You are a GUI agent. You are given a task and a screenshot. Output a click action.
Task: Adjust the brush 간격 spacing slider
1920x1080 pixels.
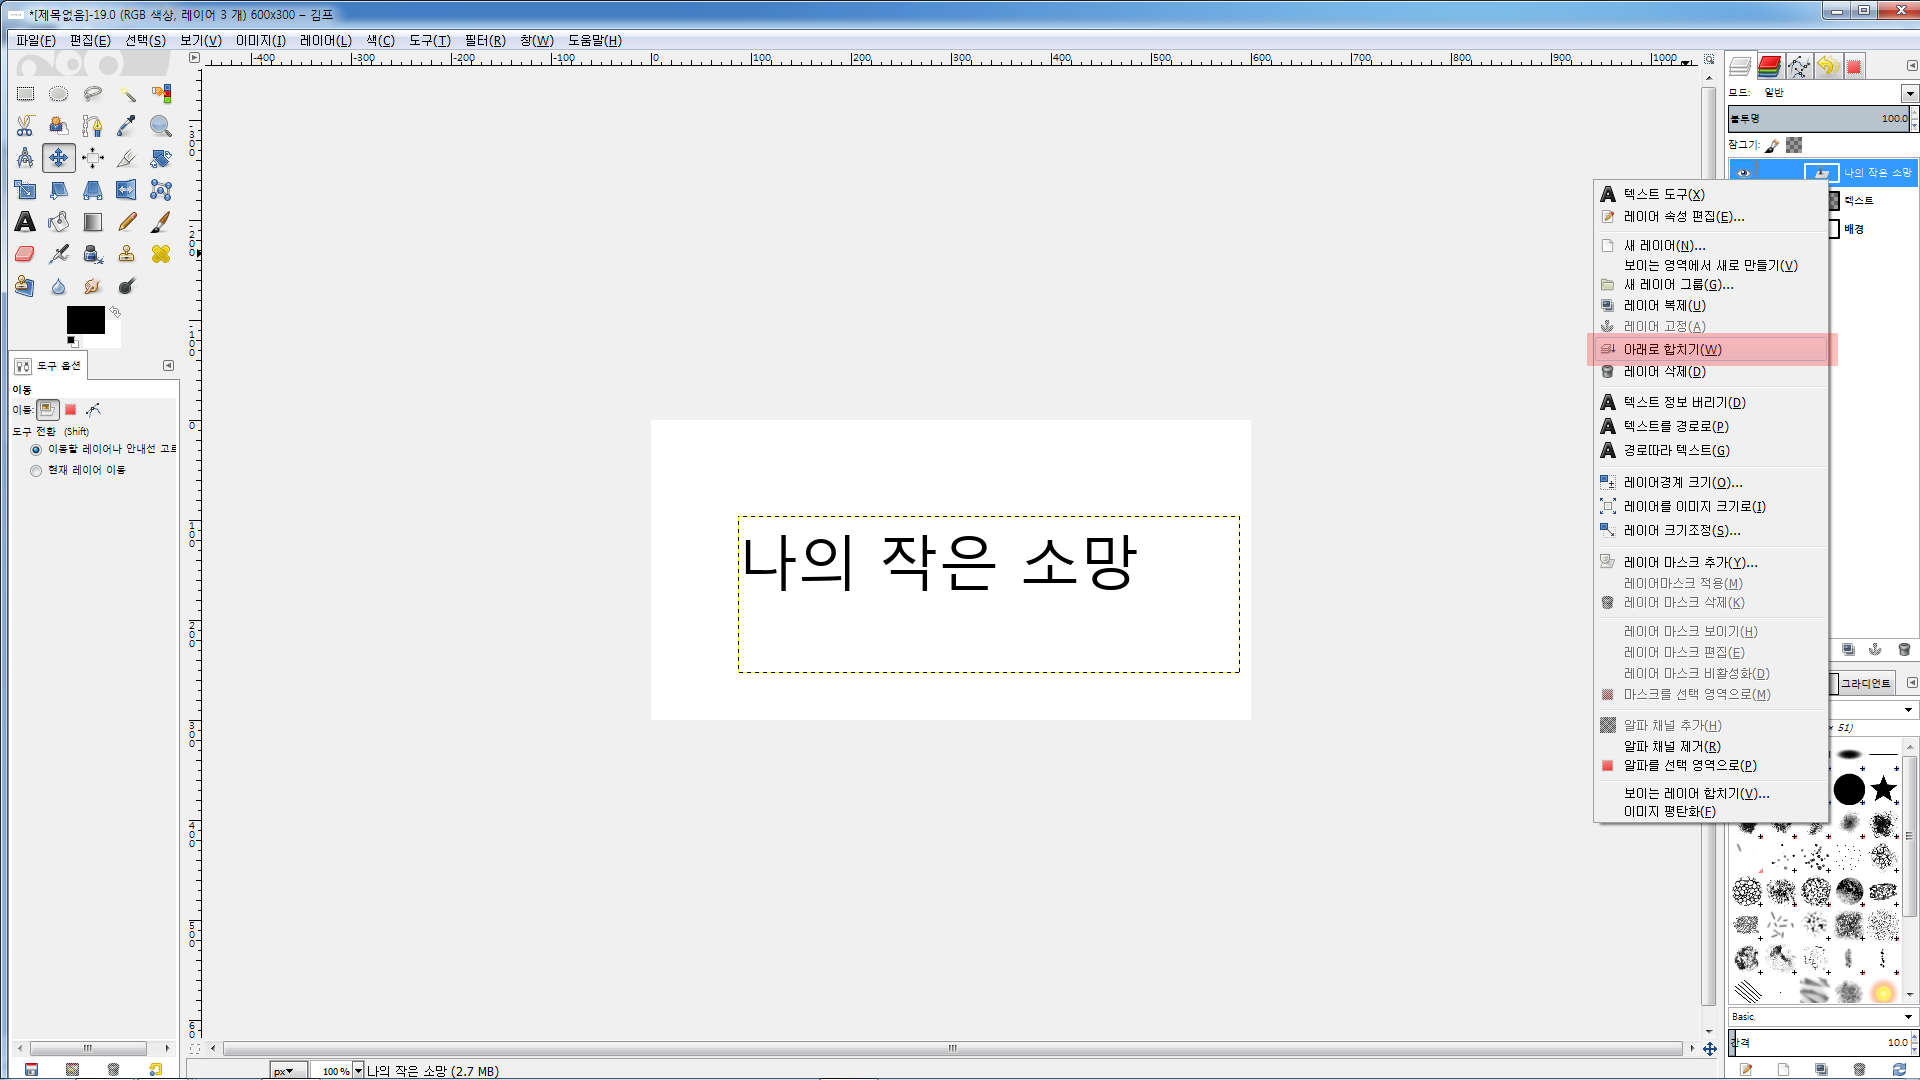tap(1819, 1043)
